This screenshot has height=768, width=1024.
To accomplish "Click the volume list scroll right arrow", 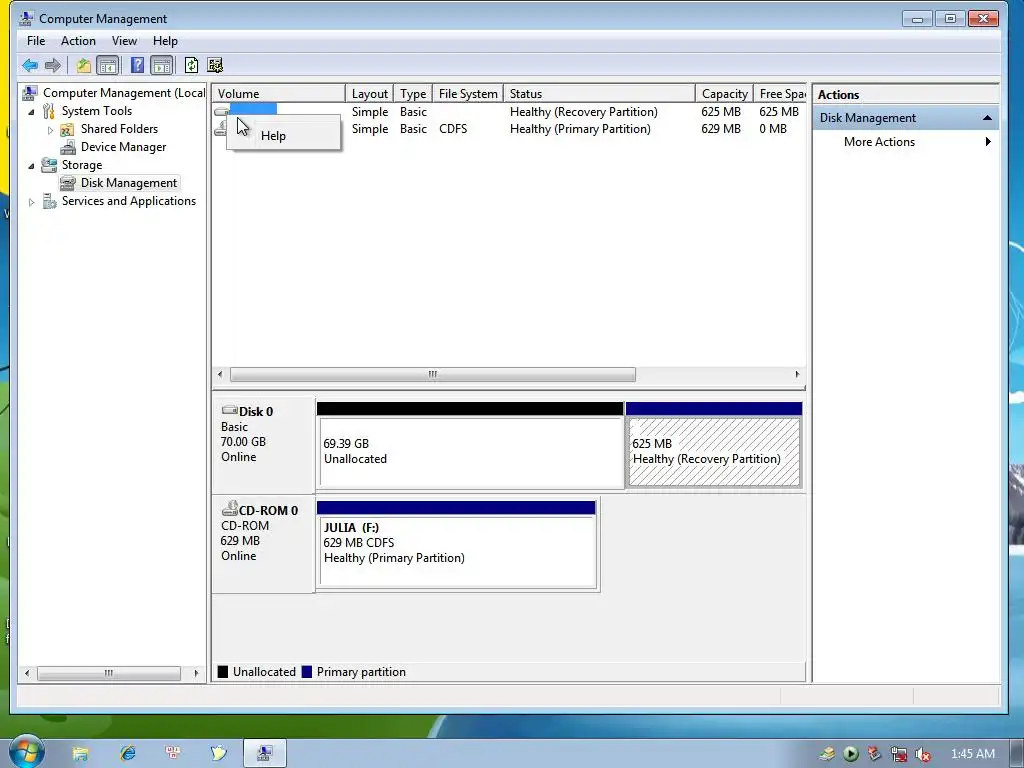I will [797, 374].
